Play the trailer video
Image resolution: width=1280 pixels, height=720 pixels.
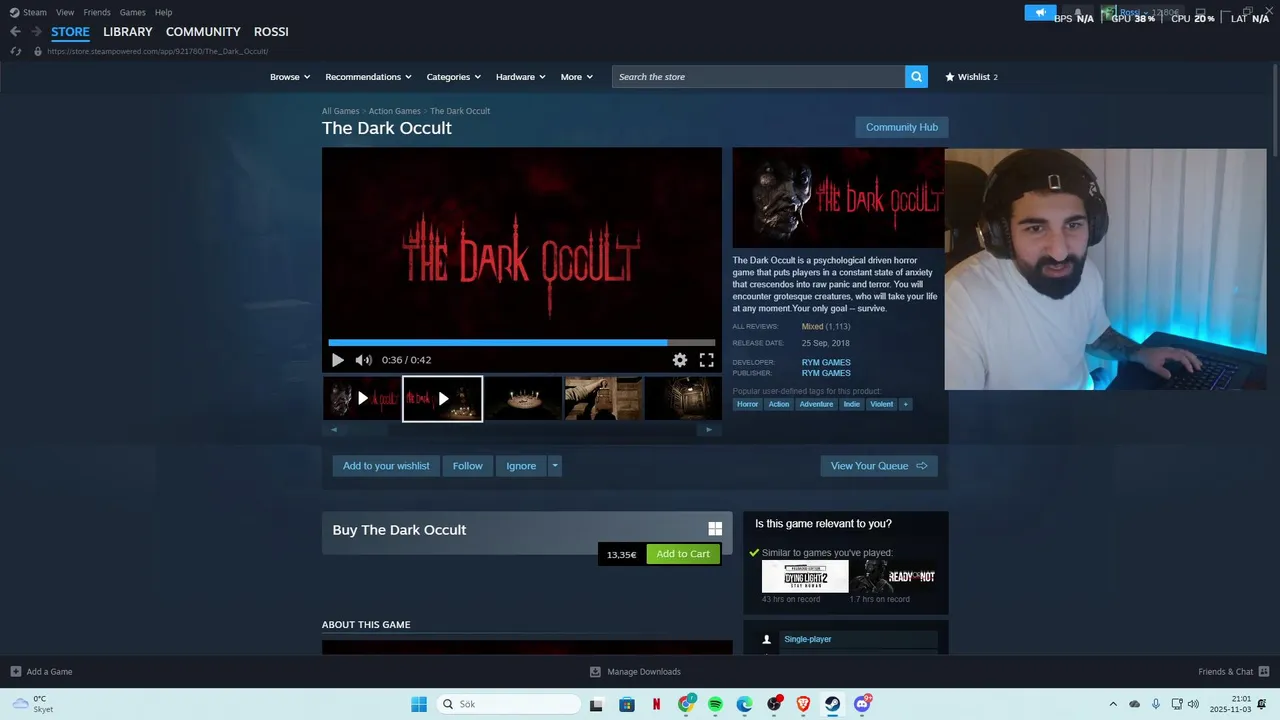(x=337, y=360)
